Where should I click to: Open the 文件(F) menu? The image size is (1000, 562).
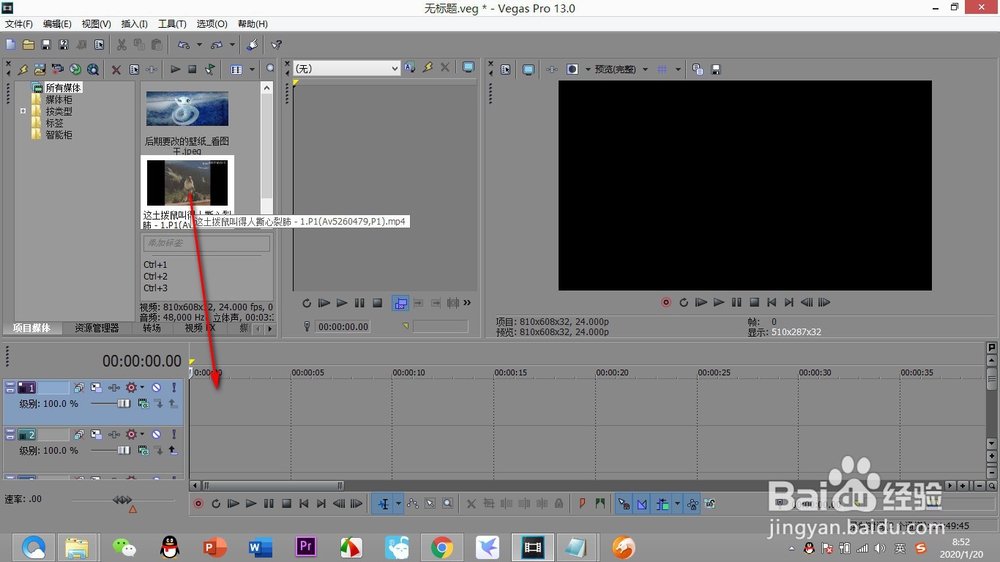pos(18,24)
